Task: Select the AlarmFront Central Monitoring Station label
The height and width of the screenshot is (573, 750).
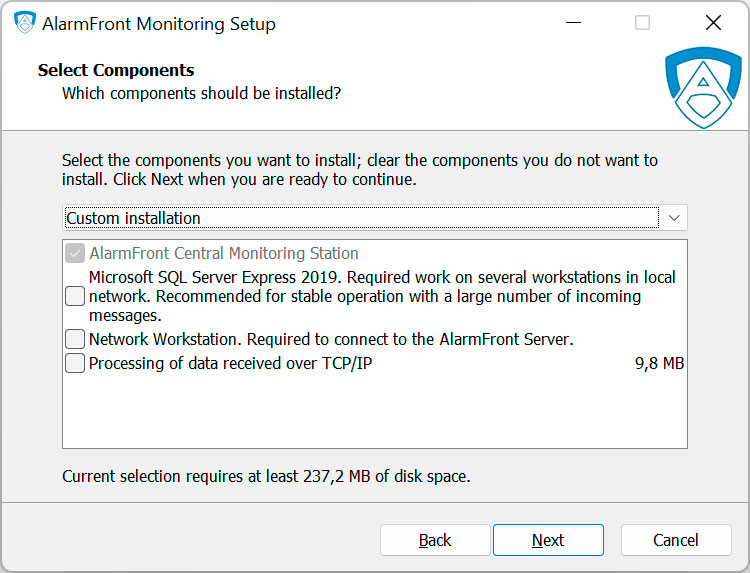Action: [223, 254]
